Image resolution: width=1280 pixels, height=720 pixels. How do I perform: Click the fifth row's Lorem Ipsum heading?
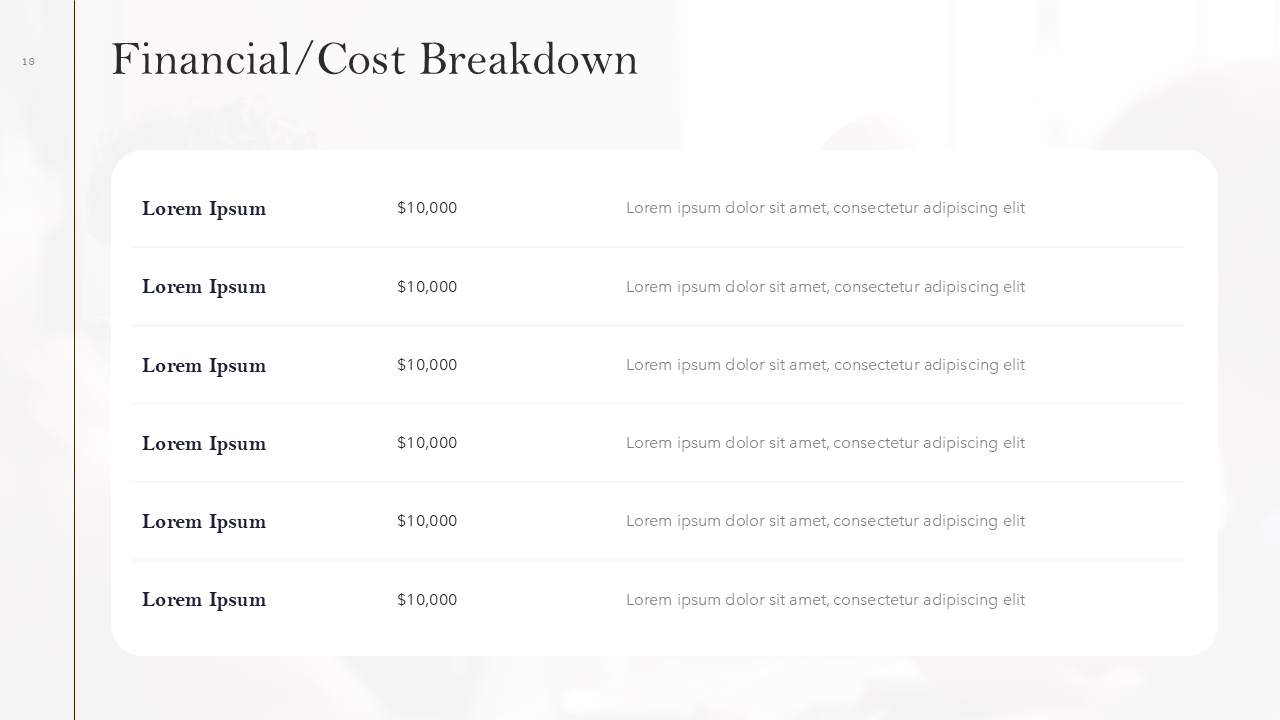(204, 521)
